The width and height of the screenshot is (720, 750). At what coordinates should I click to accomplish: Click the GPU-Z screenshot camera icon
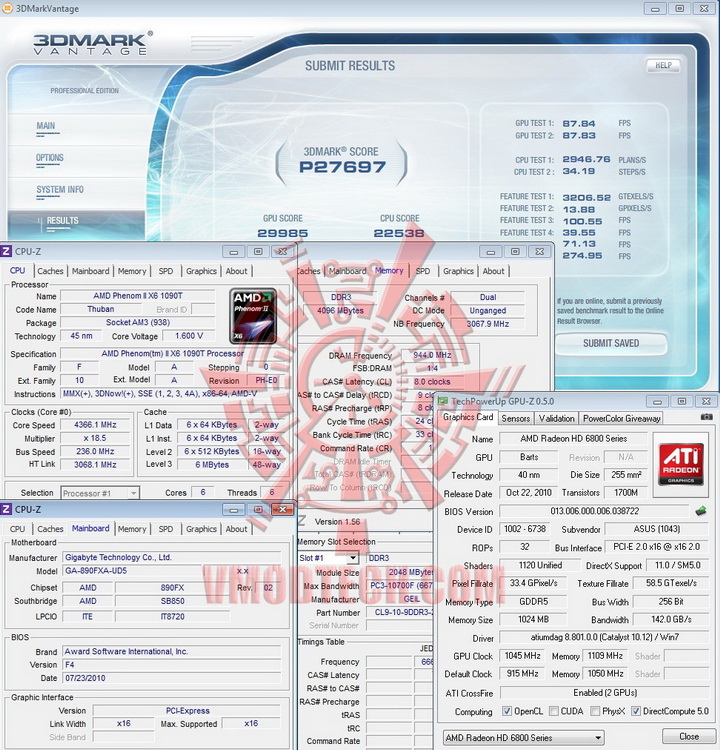pos(706,417)
